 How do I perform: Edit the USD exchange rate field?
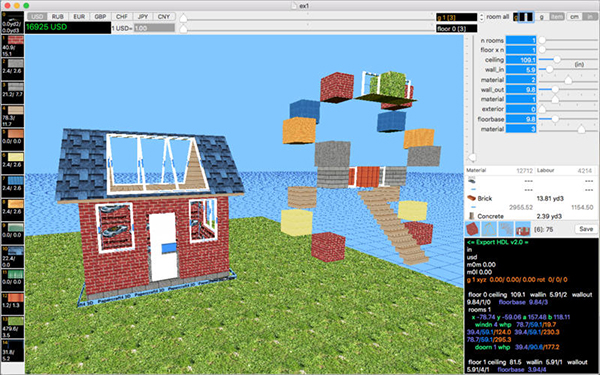coord(154,28)
